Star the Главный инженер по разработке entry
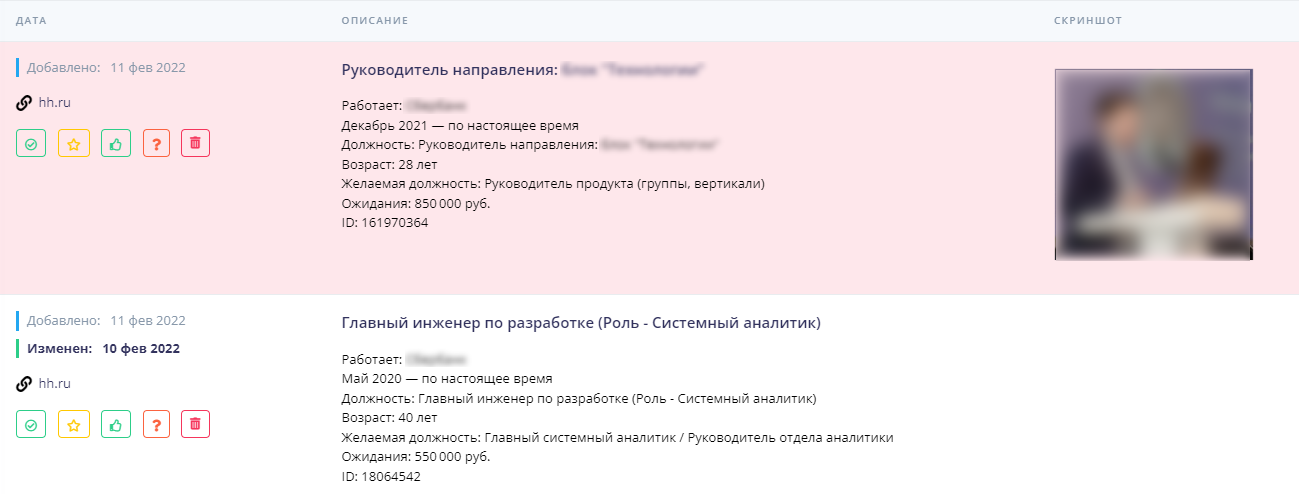This screenshot has width=1299, height=494. pos(73,425)
